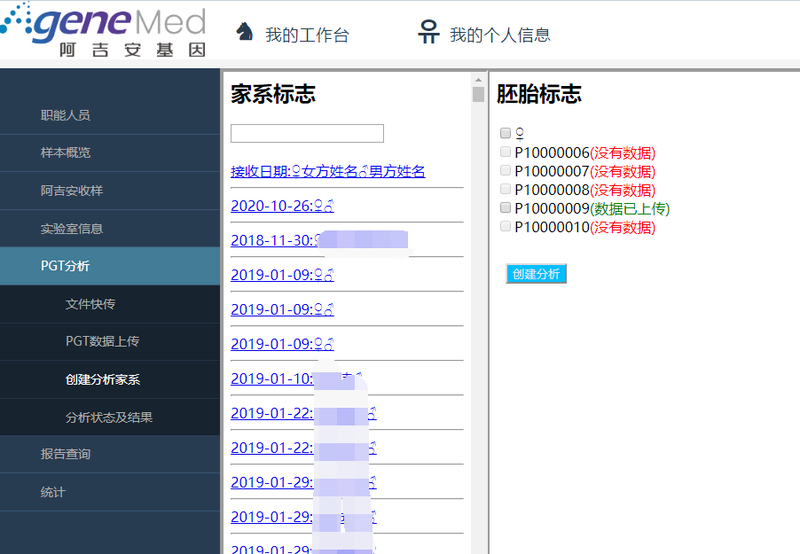Focus the 家系标志 search input field
Viewport: 800px width, 554px height.
point(307,134)
